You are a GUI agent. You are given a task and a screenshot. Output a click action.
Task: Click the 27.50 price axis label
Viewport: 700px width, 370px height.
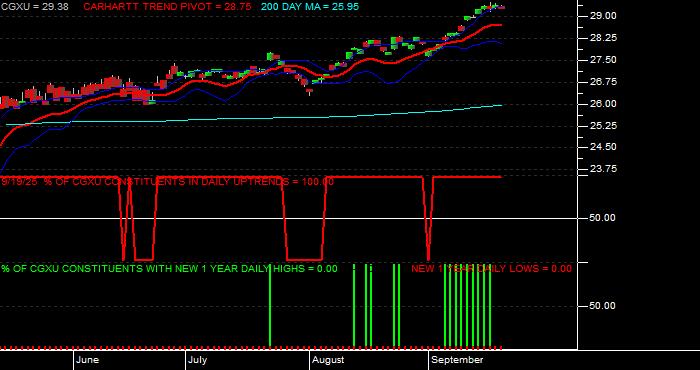tap(603, 60)
